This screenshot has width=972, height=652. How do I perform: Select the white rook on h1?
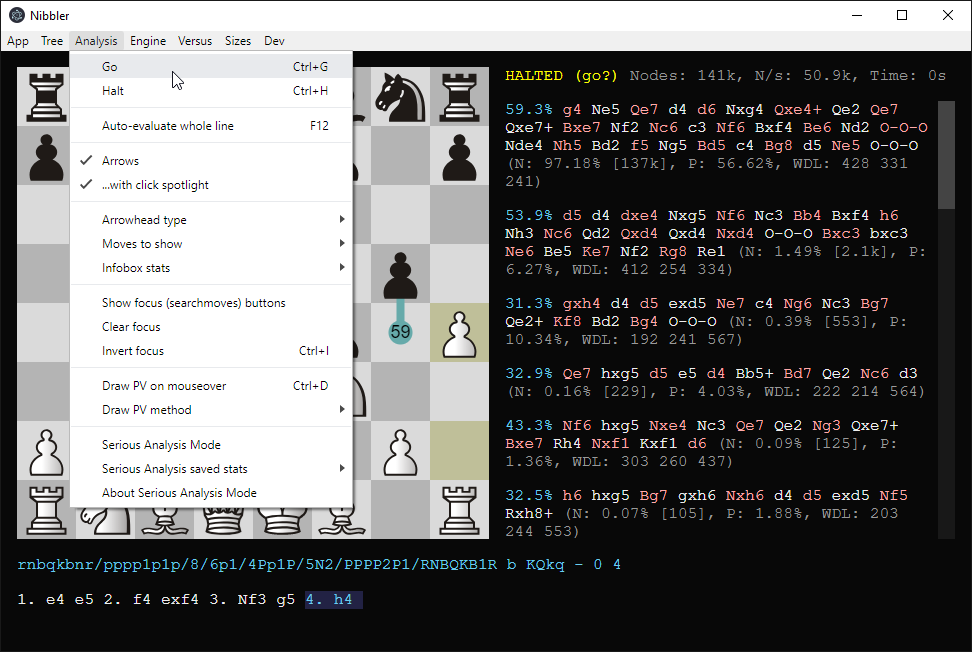tap(459, 510)
